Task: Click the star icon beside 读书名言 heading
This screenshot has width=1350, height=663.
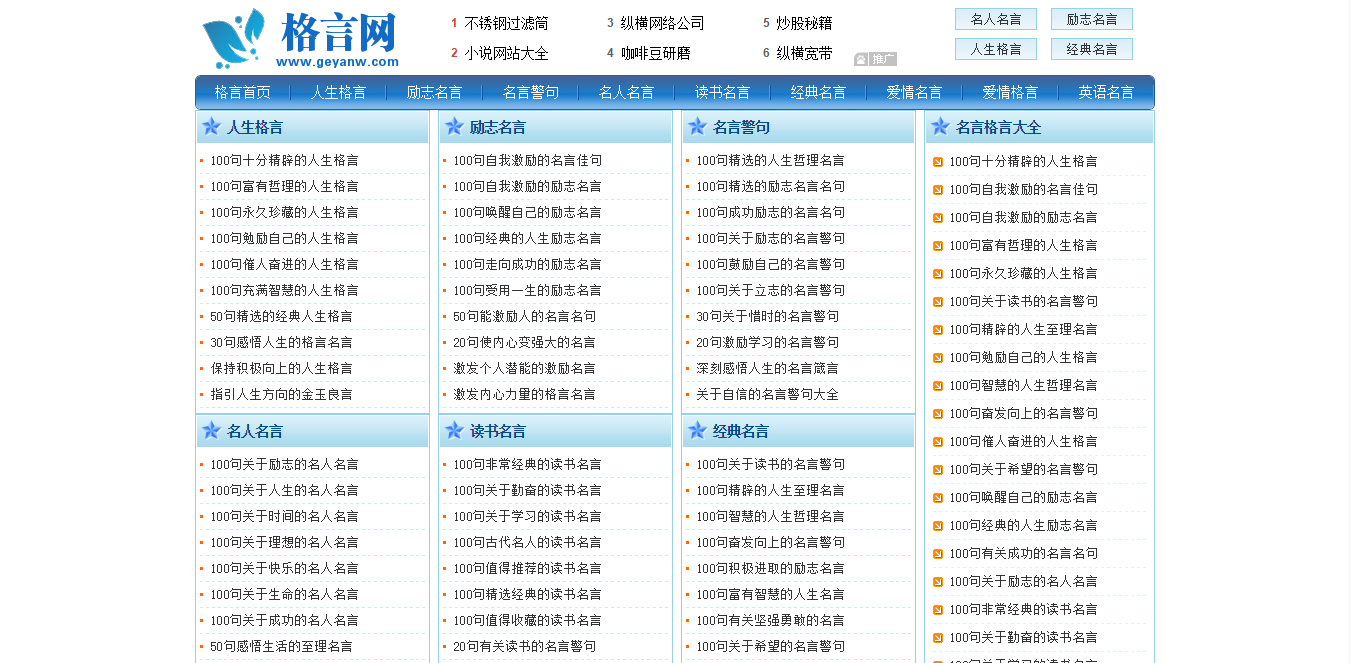Action: (x=454, y=431)
